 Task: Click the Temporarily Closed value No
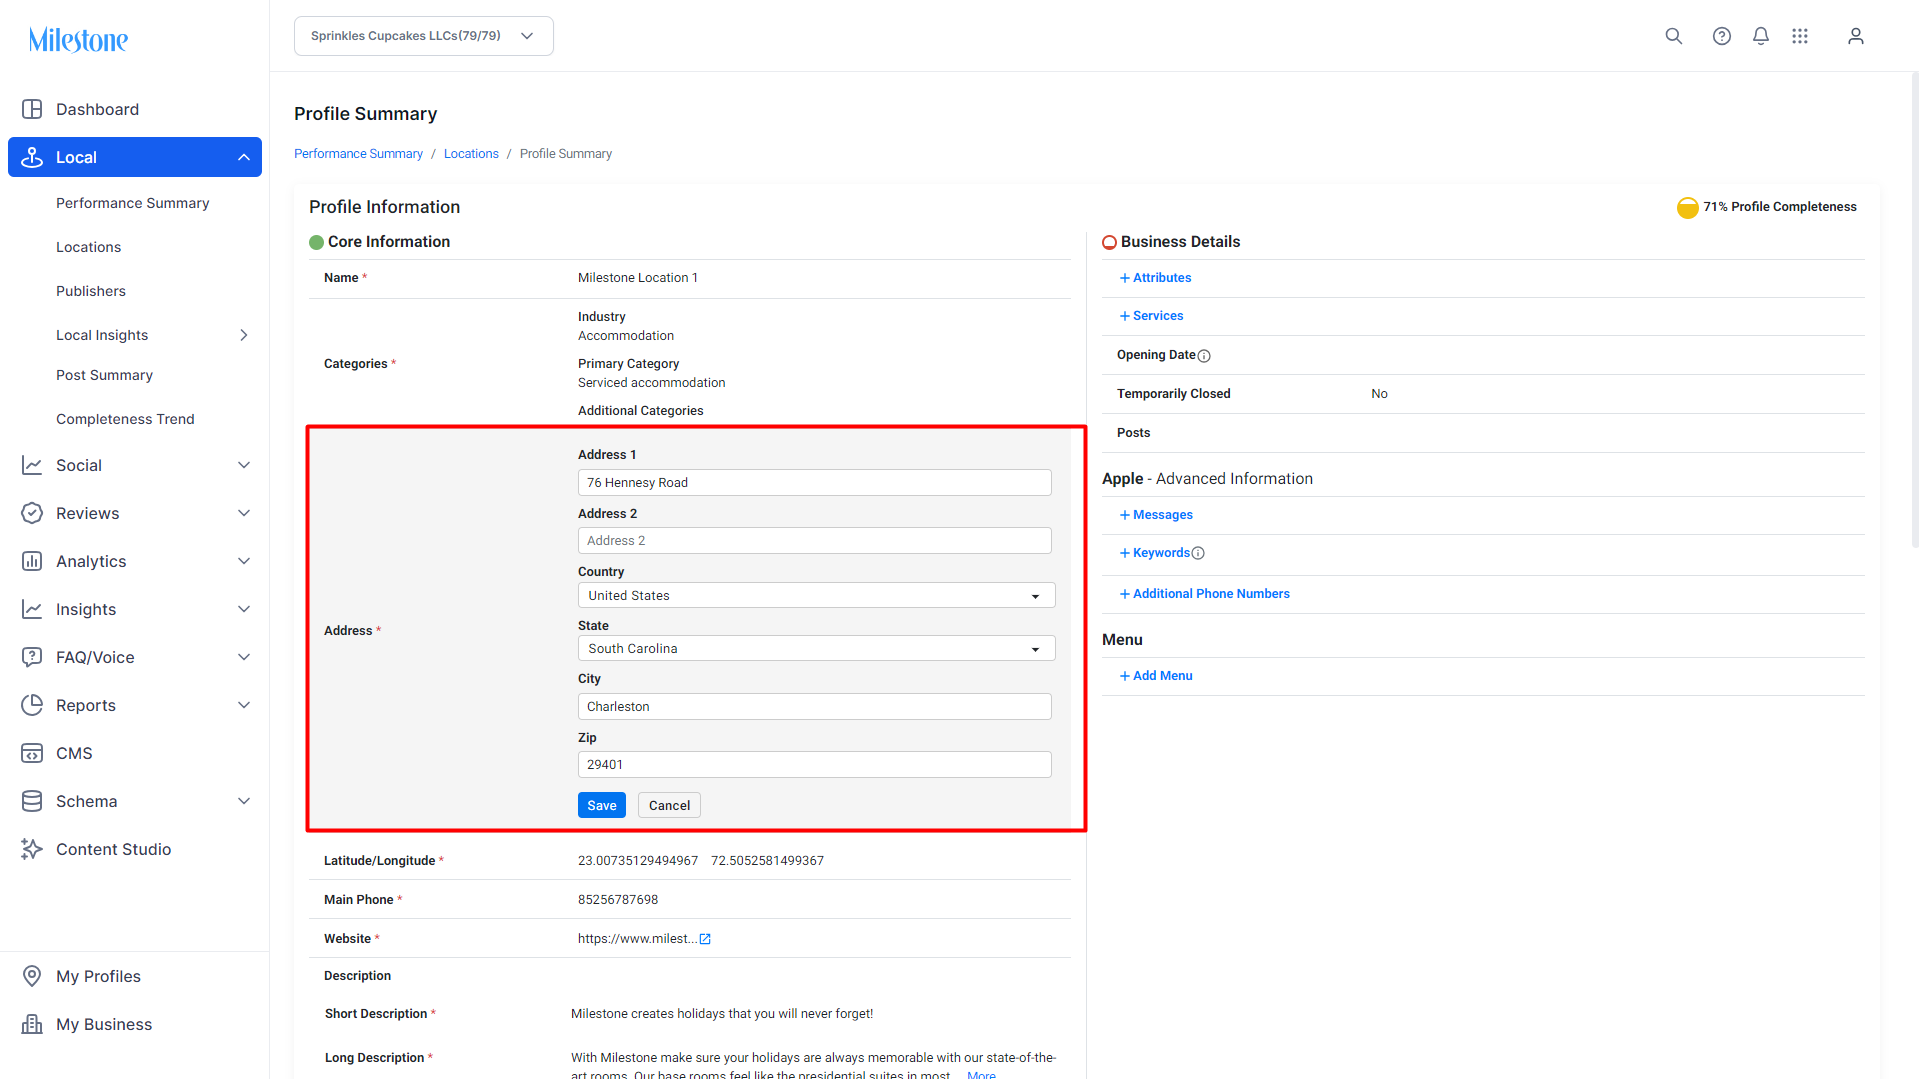point(1379,394)
